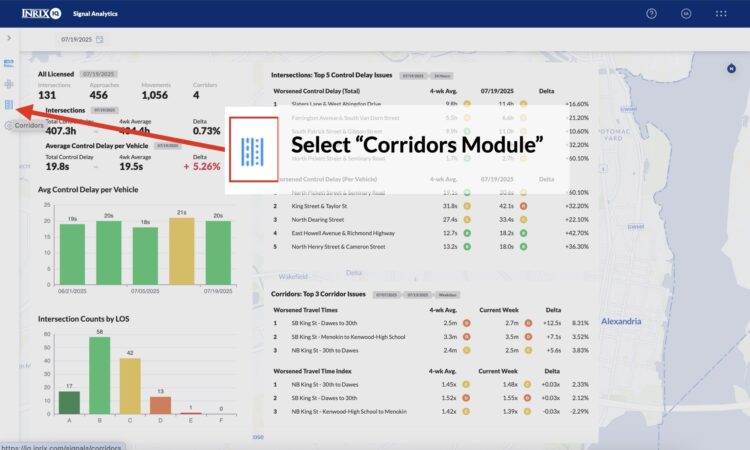Click the LOS B bar showing 58

[99, 375]
